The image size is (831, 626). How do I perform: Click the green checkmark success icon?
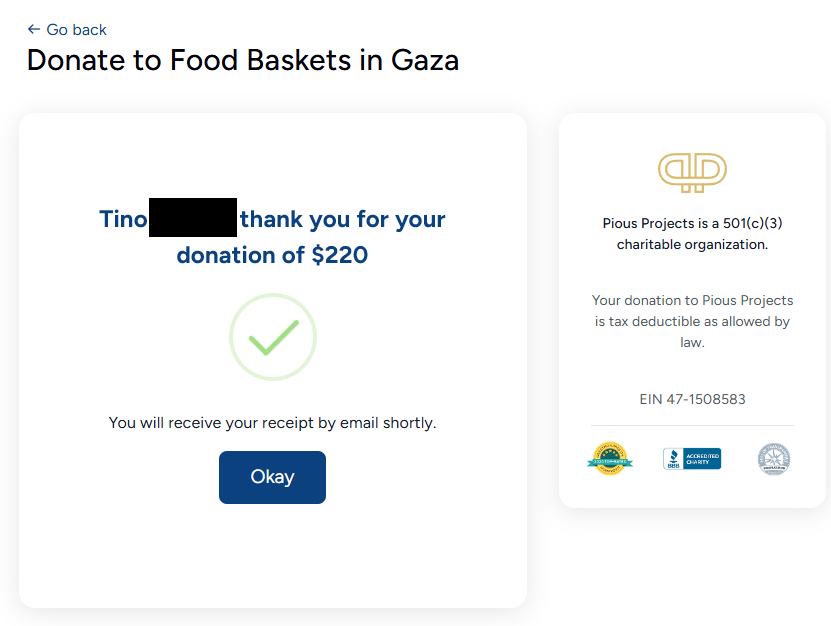point(272,337)
